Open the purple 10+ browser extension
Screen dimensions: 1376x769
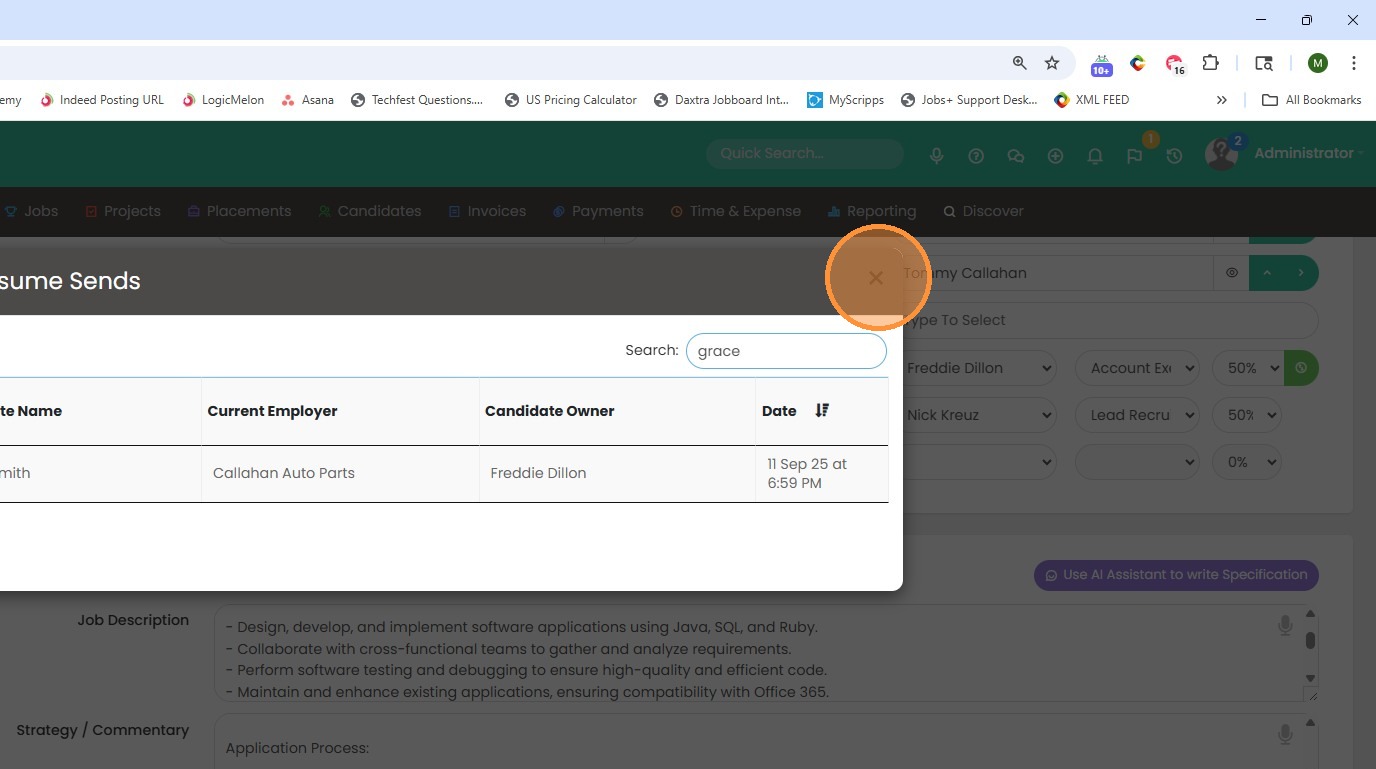[1101, 64]
